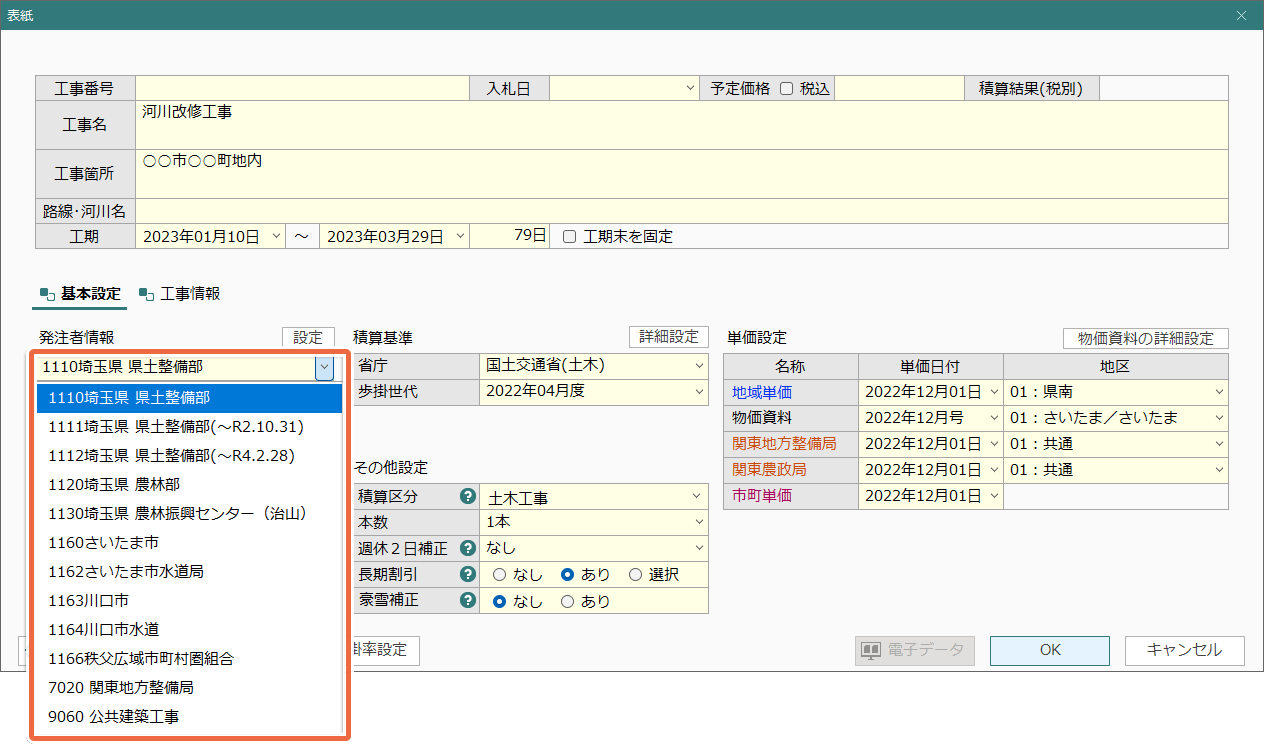Viewport: 1264px width, 750px height.
Task: Click the 地域単価 name cell
Action: coord(790,392)
